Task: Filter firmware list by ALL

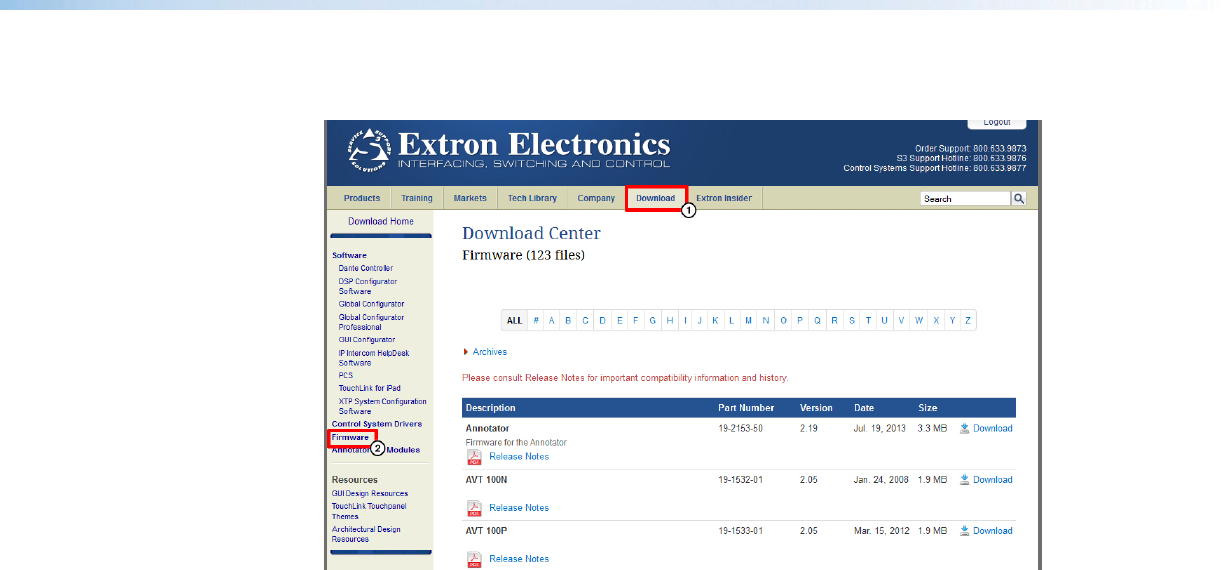Action: [514, 321]
